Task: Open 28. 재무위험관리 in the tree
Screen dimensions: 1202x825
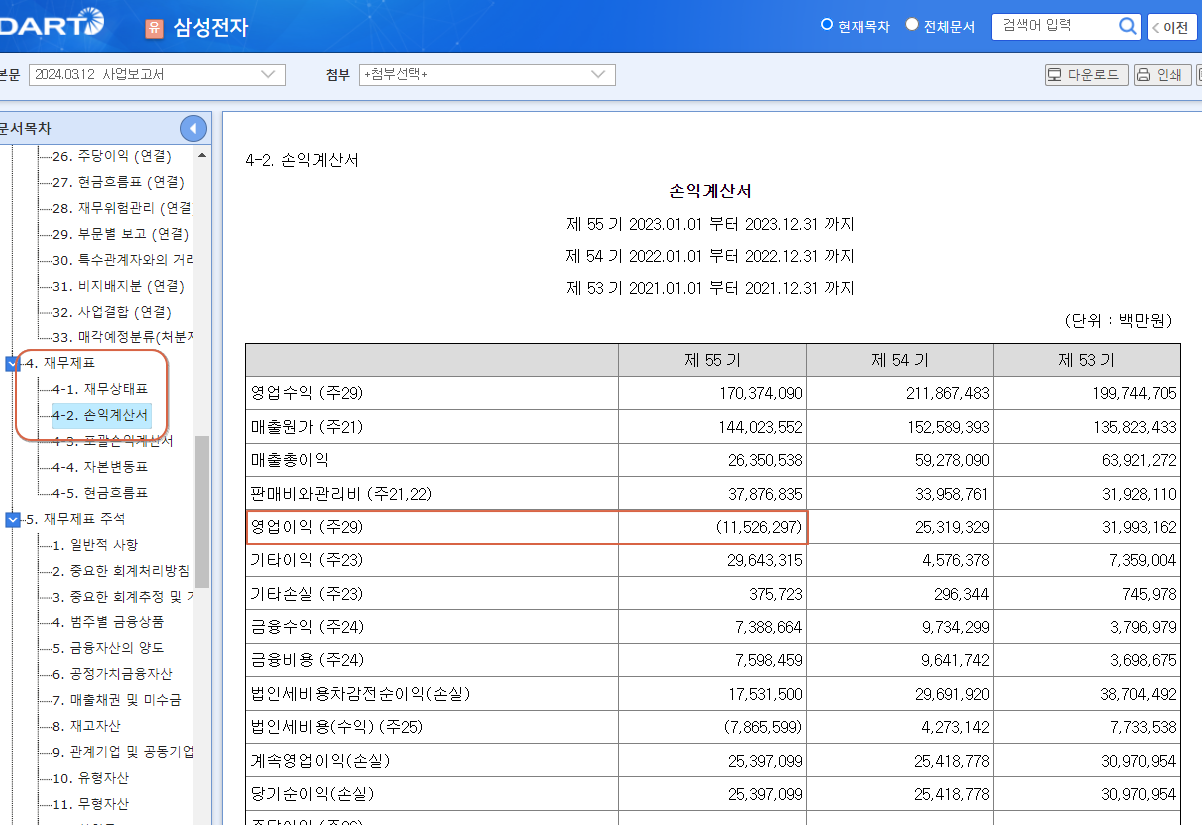Action: (x=121, y=208)
